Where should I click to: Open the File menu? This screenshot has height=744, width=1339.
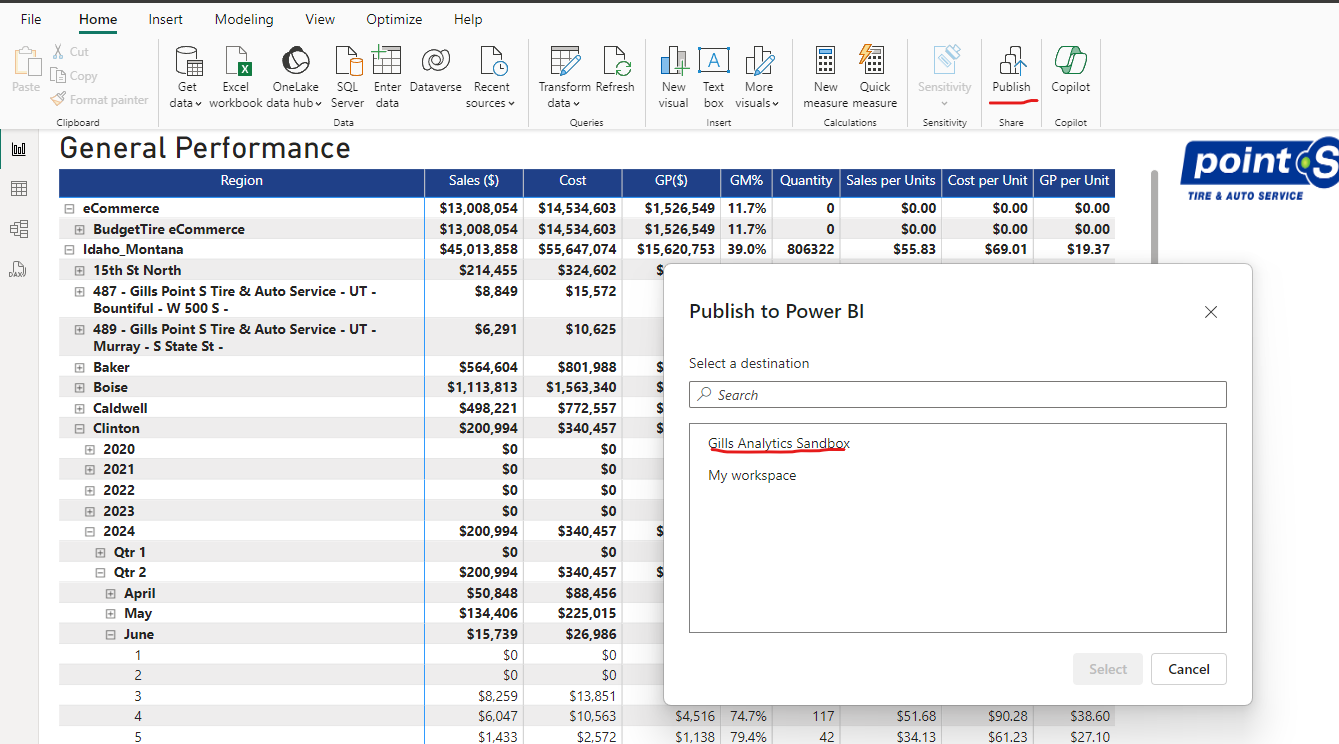[31, 19]
